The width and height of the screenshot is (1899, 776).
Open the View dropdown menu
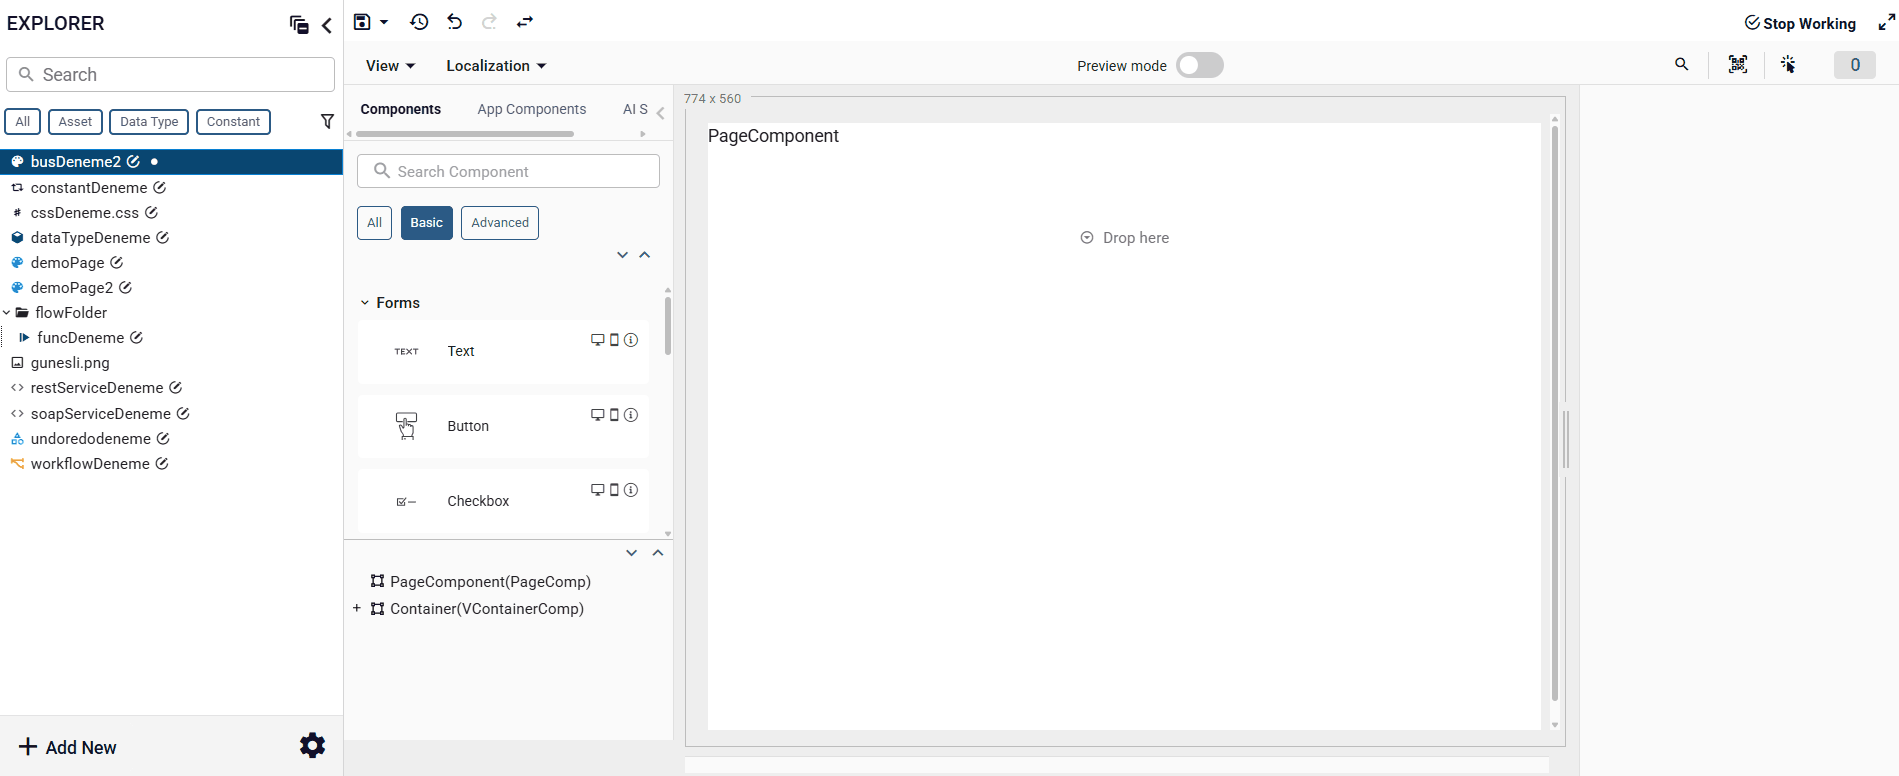point(390,66)
